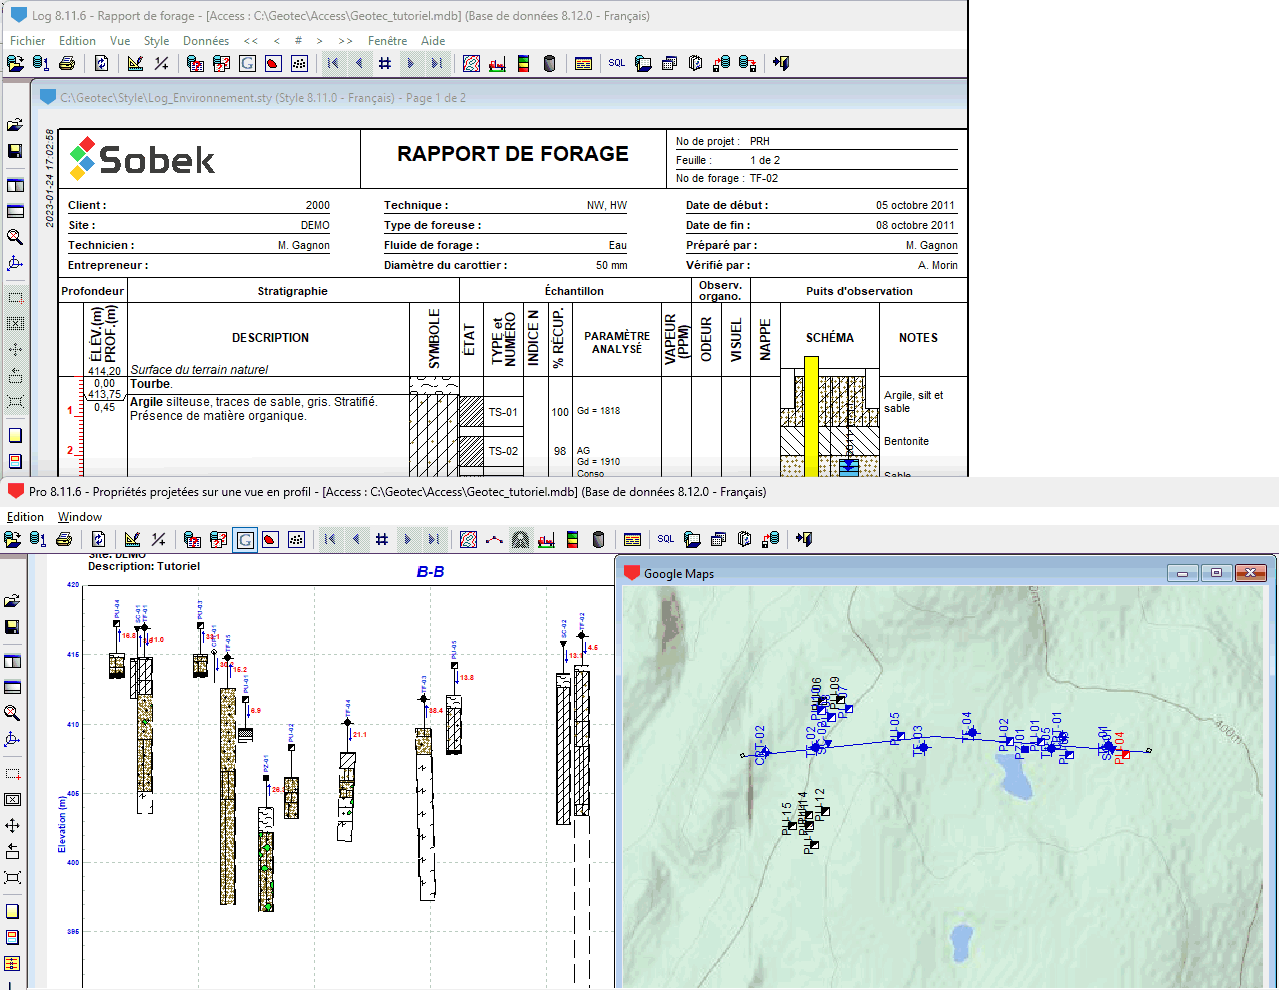Image resolution: width=1279 pixels, height=990 pixels.
Task: Open the Edition menu in Pro window
Action: [25, 517]
